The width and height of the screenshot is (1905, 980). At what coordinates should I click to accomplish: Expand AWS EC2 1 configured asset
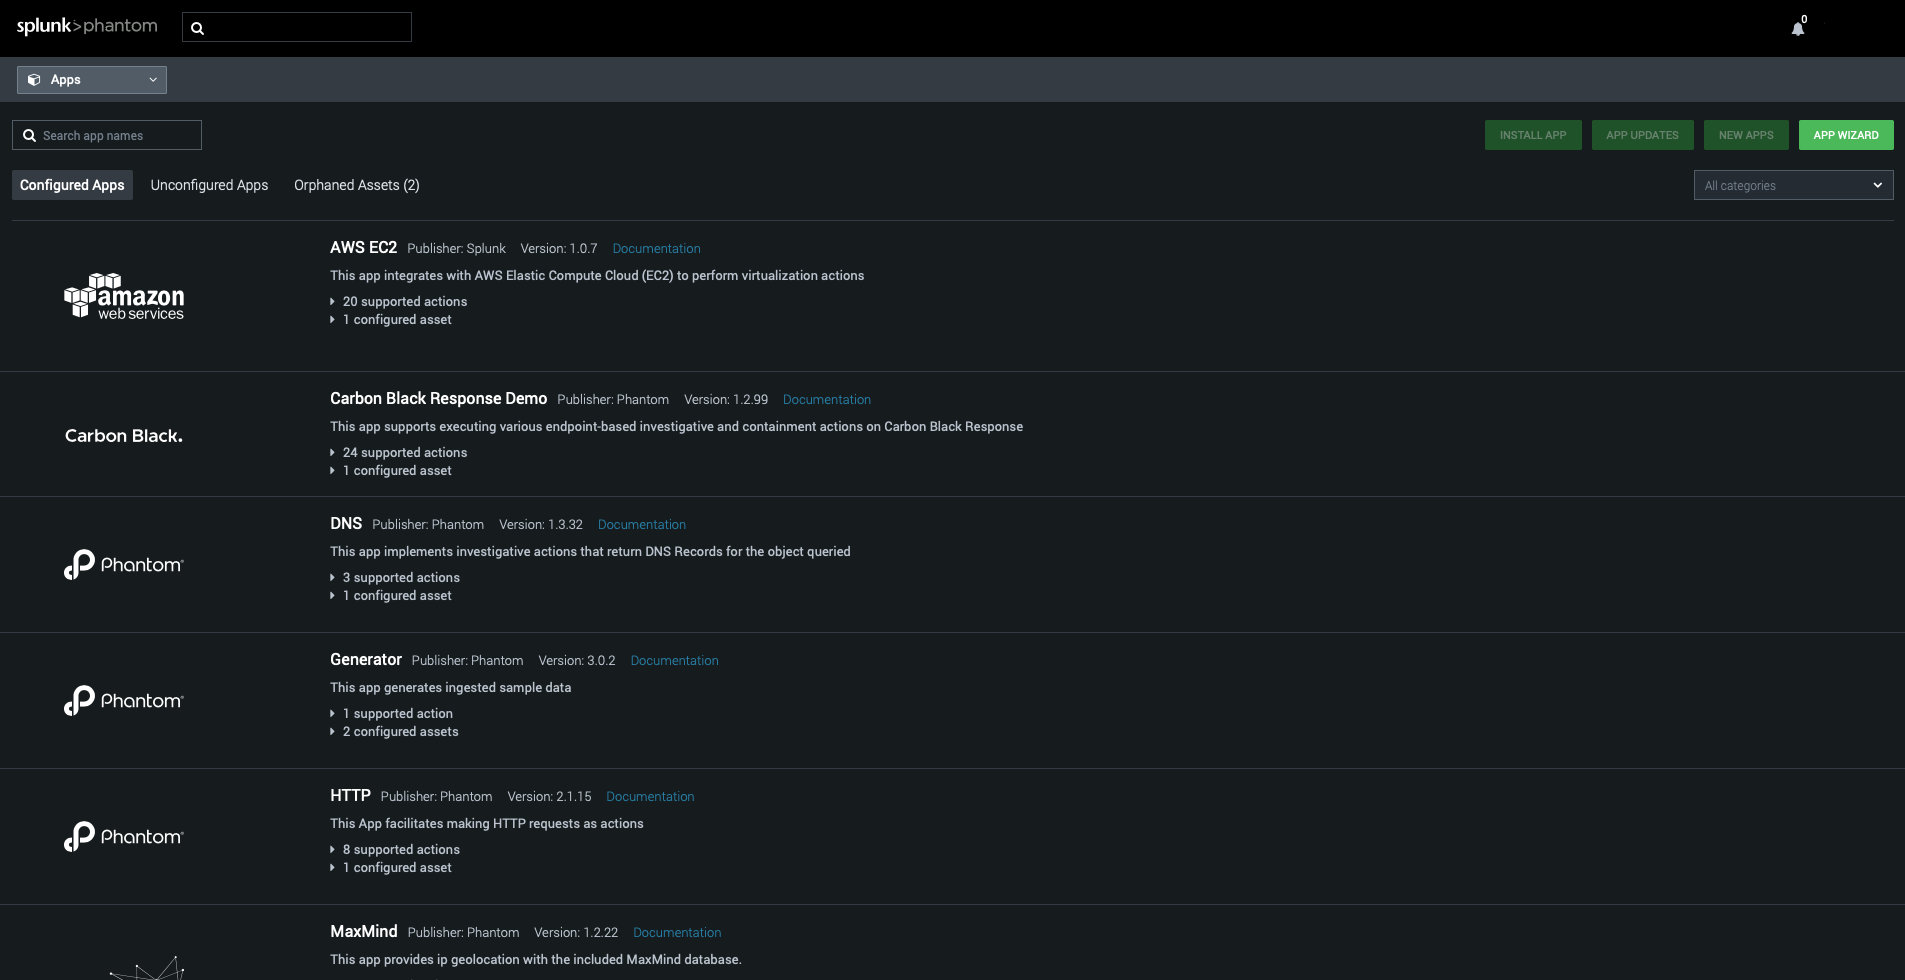point(391,320)
